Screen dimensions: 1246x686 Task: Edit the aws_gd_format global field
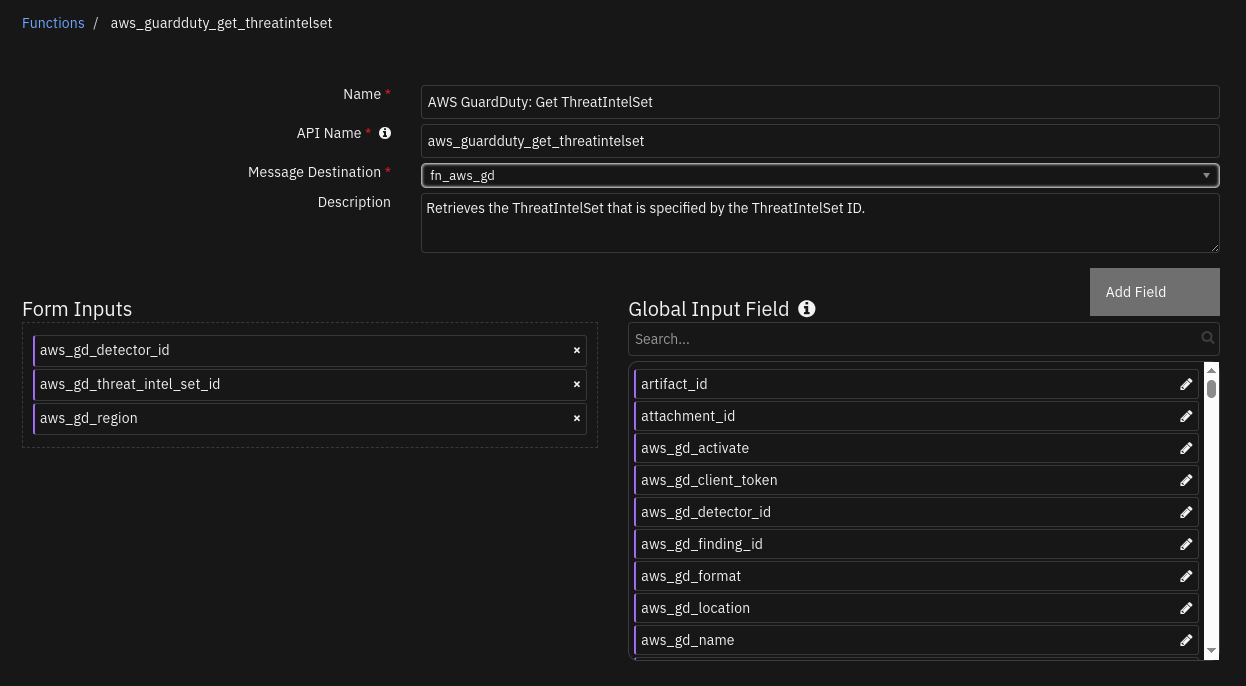pyautogui.click(x=1186, y=576)
